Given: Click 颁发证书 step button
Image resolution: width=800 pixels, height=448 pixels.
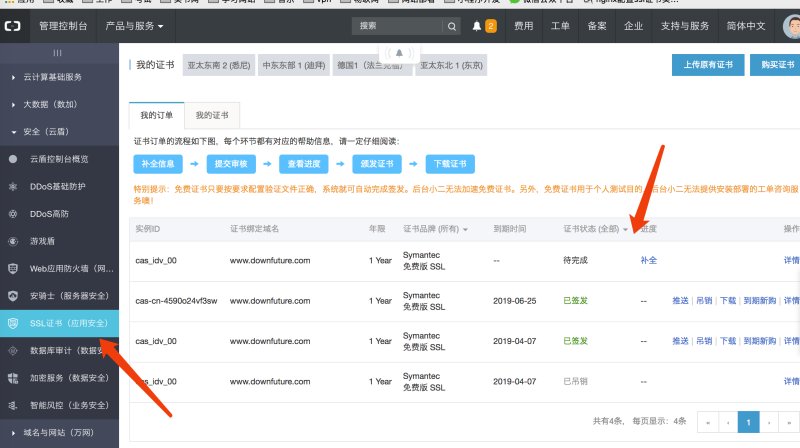Looking at the screenshot, I should 377,164.
